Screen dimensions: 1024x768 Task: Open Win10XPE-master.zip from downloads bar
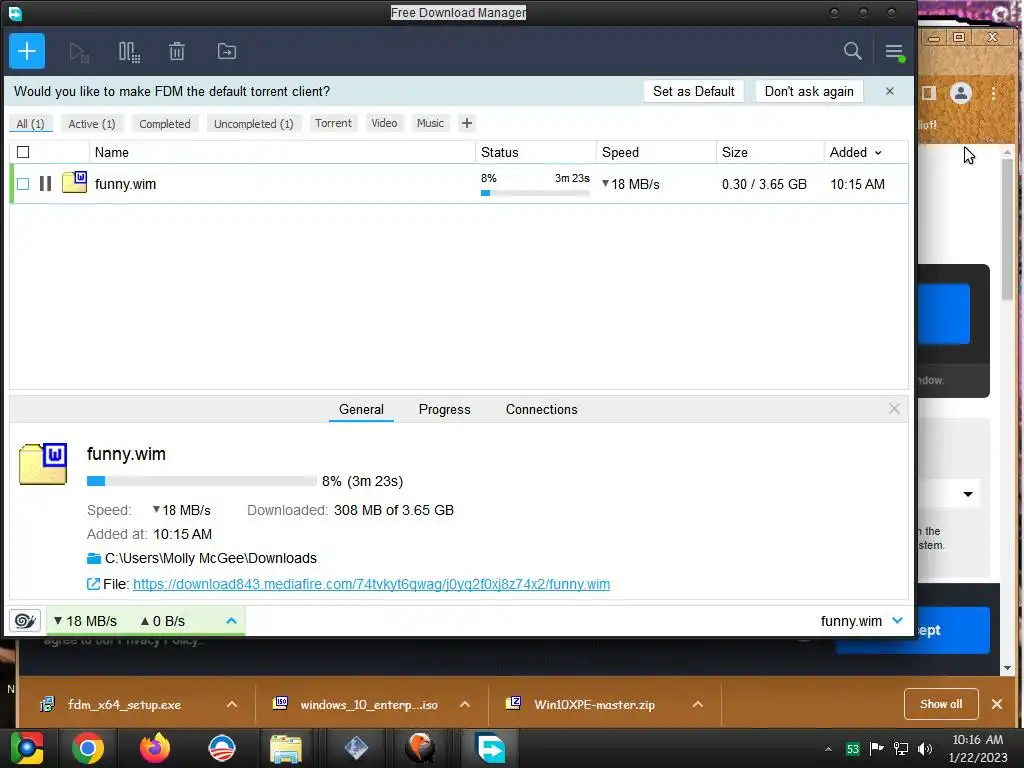point(594,705)
